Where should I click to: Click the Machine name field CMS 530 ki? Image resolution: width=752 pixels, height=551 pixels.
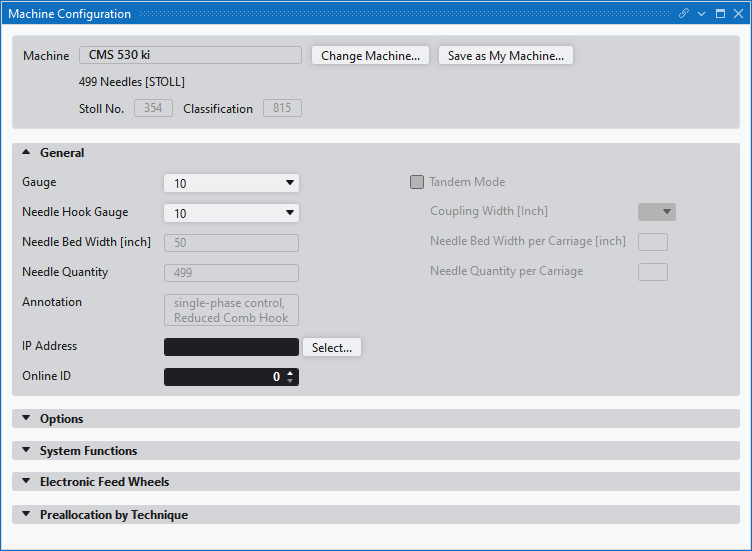190,55
